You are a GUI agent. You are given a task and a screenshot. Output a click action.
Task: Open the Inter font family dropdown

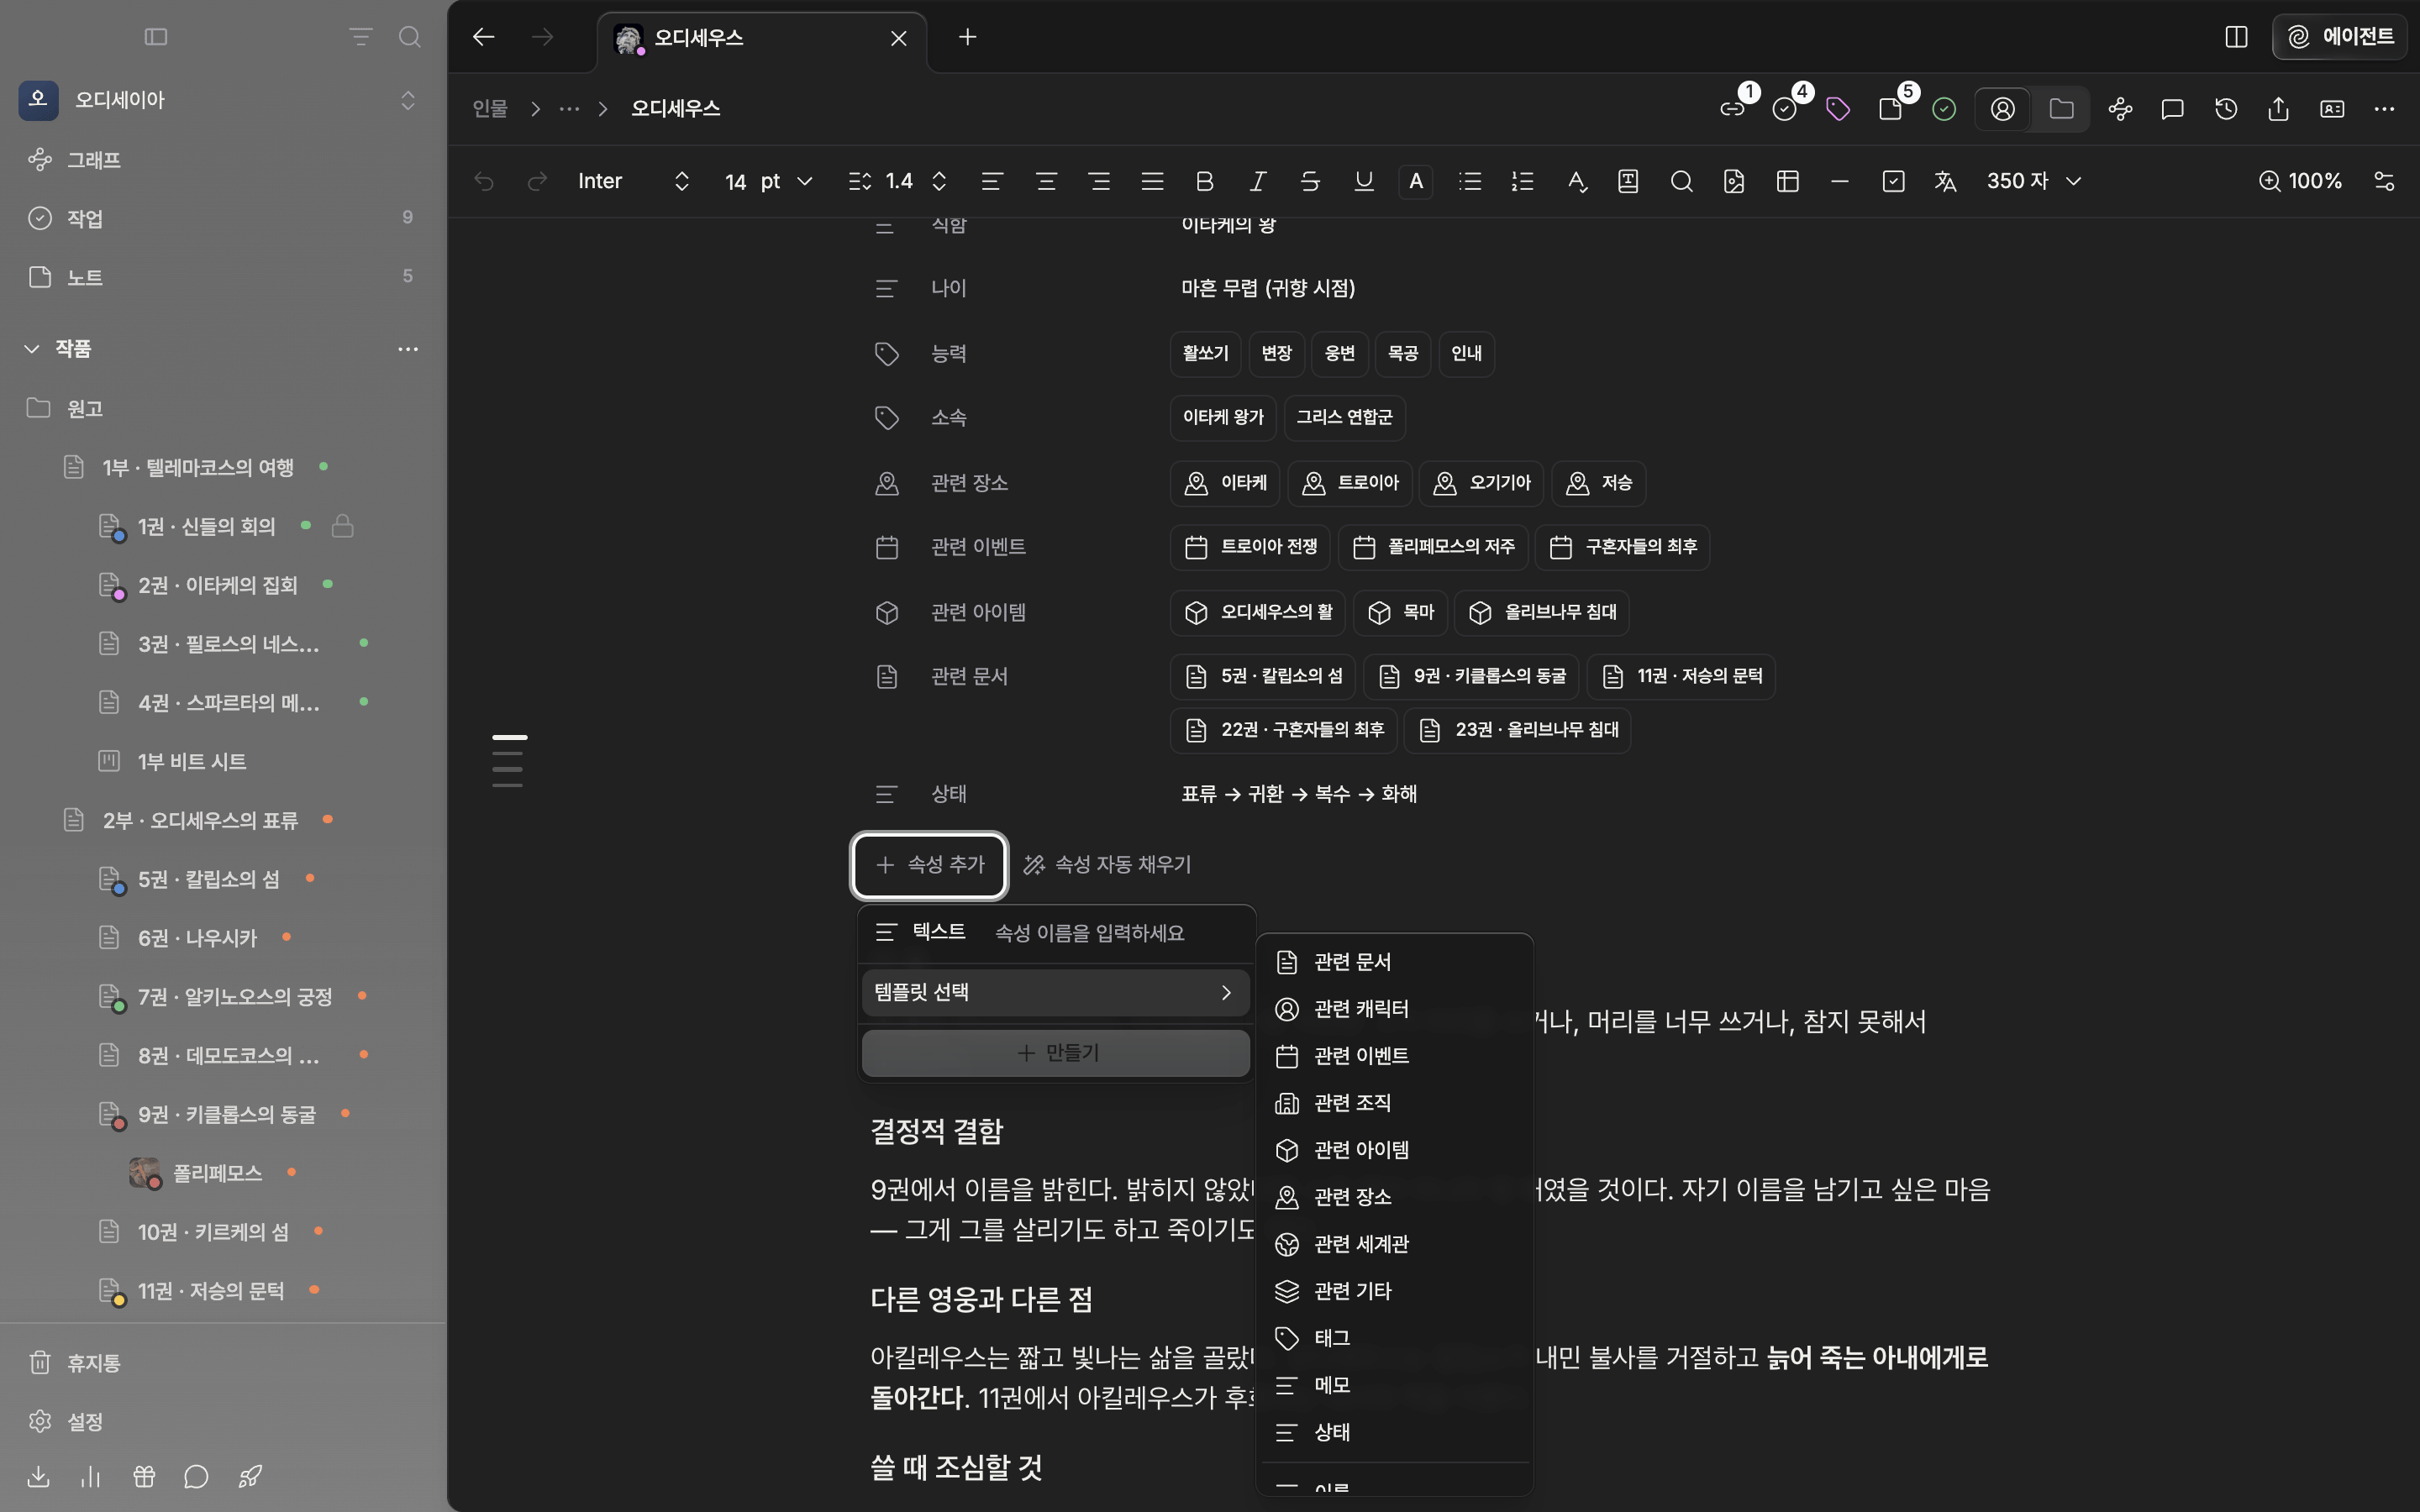(x=634, y=181)
